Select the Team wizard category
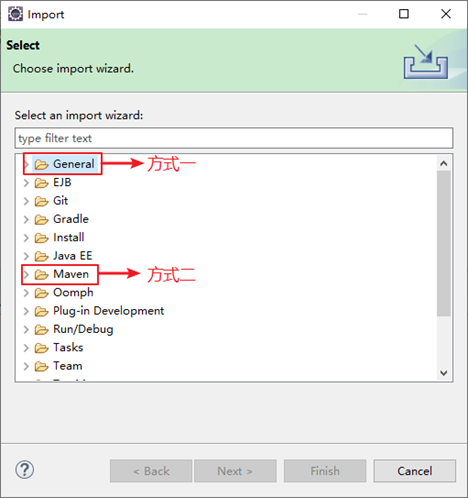The image size is (468, 498). 68,366
